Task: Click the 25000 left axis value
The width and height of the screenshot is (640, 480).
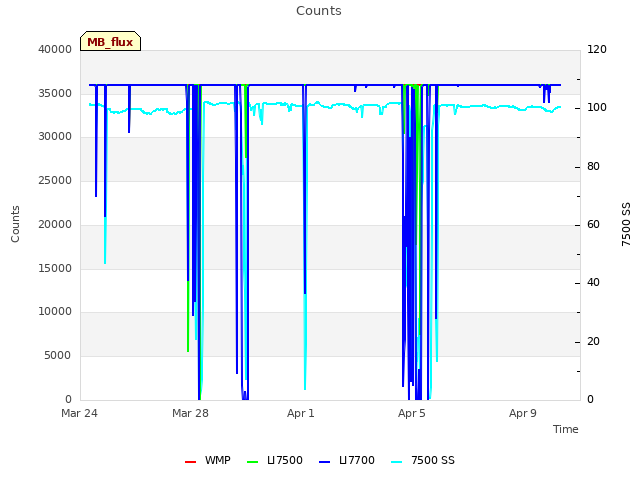Action: [x=55, y=180]
